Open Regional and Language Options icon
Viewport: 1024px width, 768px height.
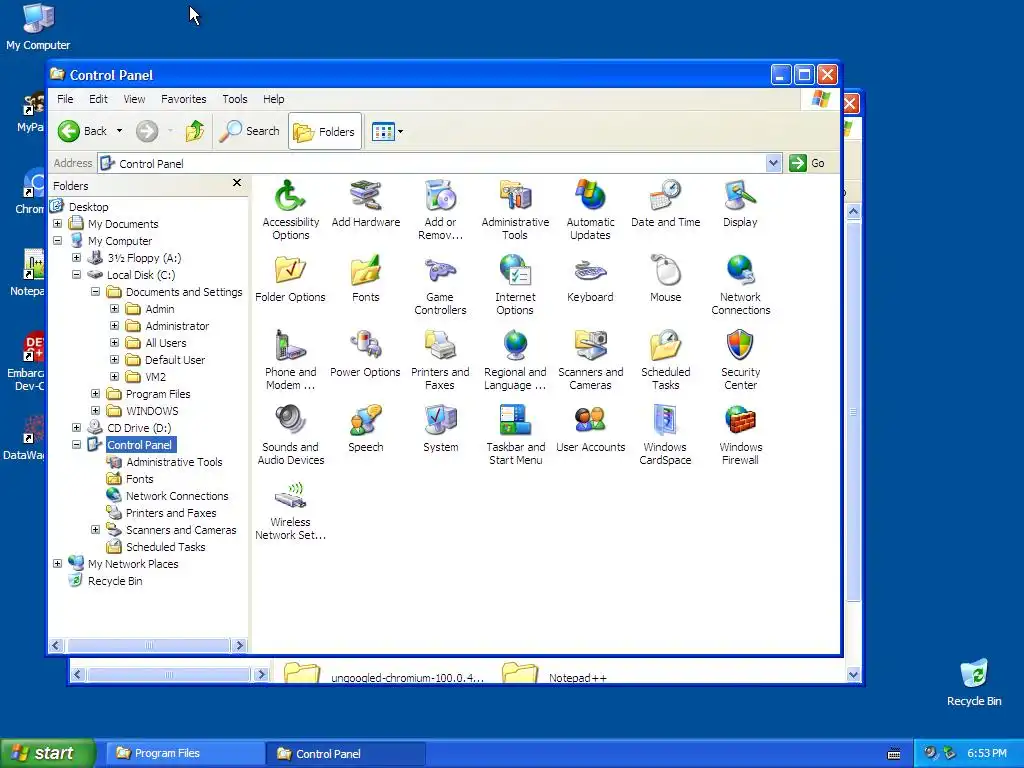[515, 360]
